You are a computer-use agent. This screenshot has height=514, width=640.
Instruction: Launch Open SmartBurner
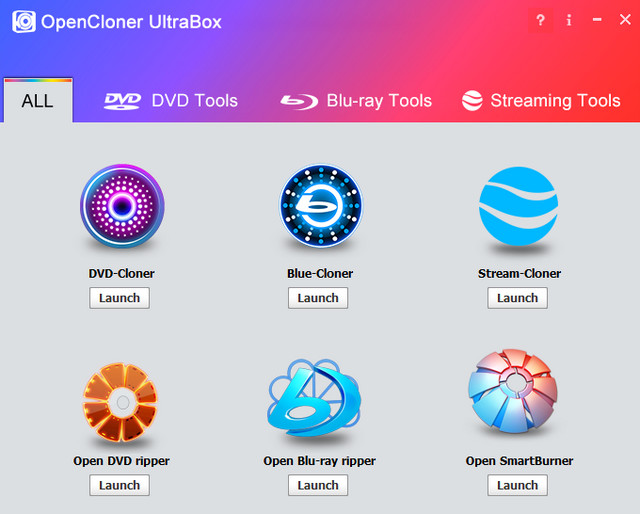517,485
